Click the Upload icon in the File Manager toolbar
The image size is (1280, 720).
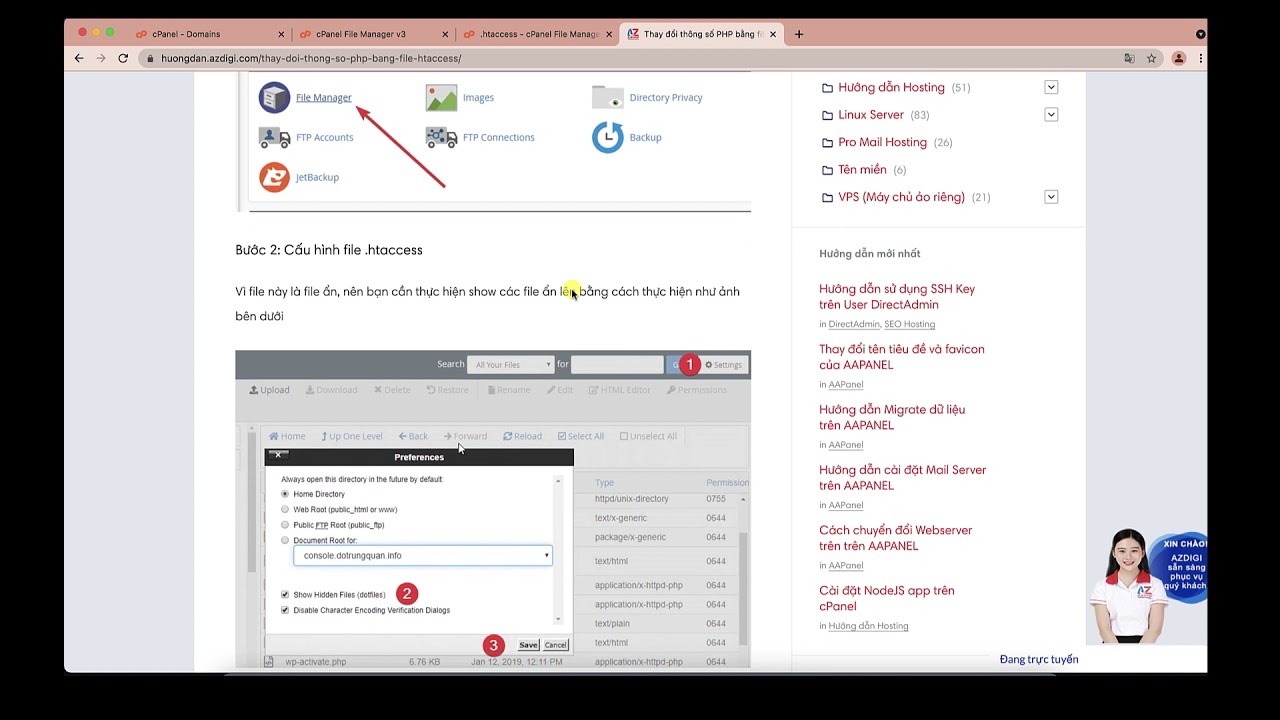[x=254, y=390]
